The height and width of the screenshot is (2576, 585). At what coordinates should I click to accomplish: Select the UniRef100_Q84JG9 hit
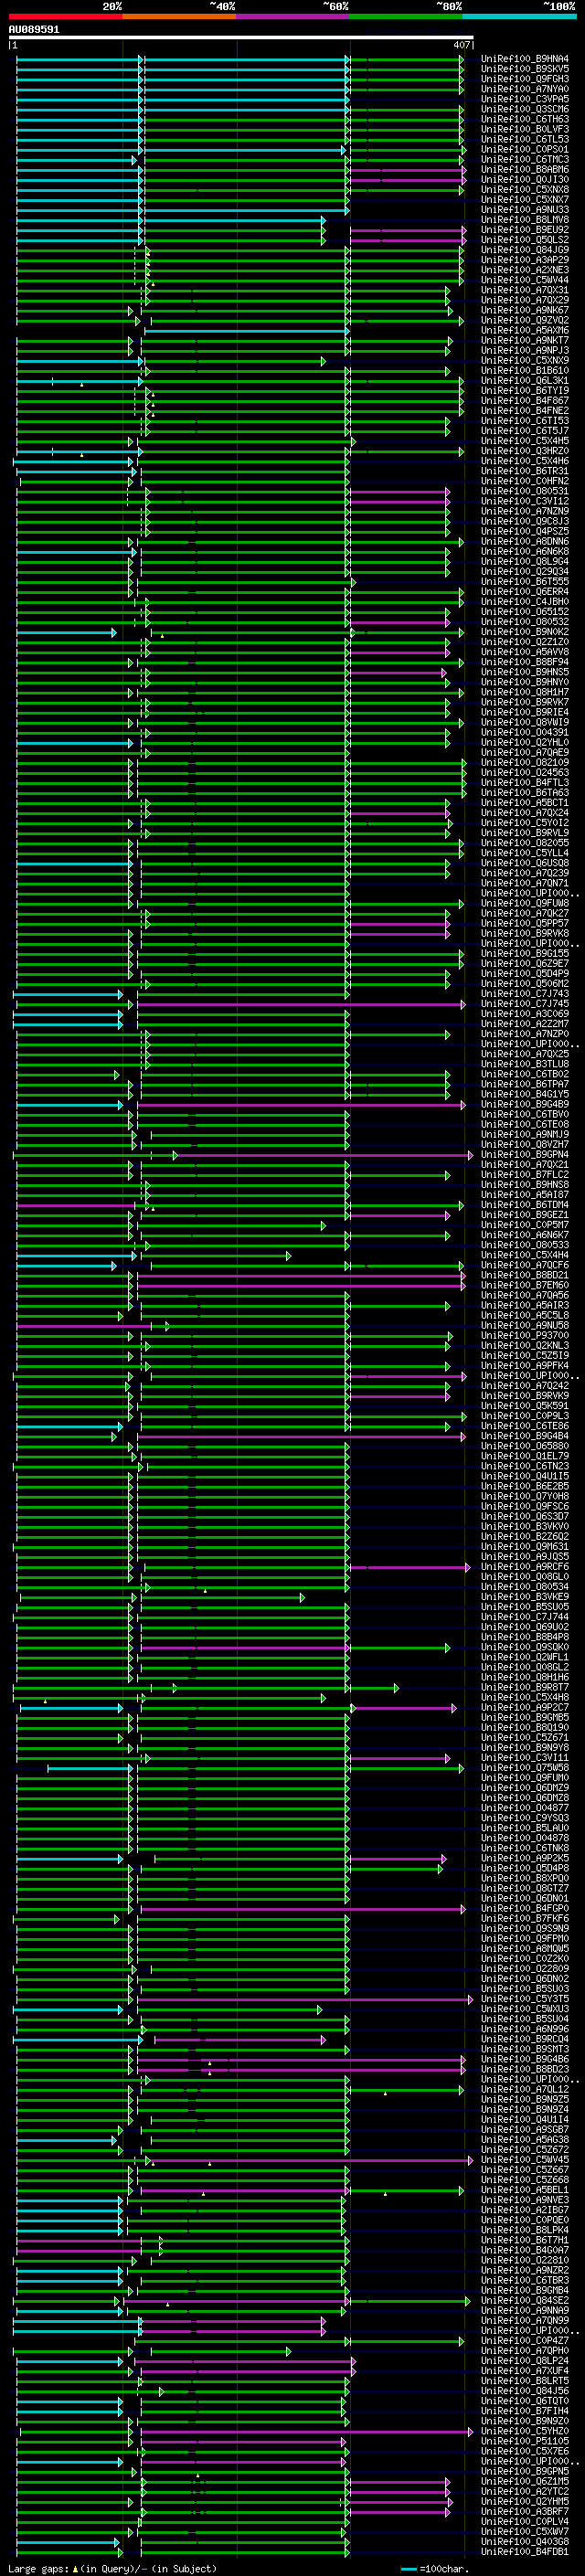(x=525, y=250)
